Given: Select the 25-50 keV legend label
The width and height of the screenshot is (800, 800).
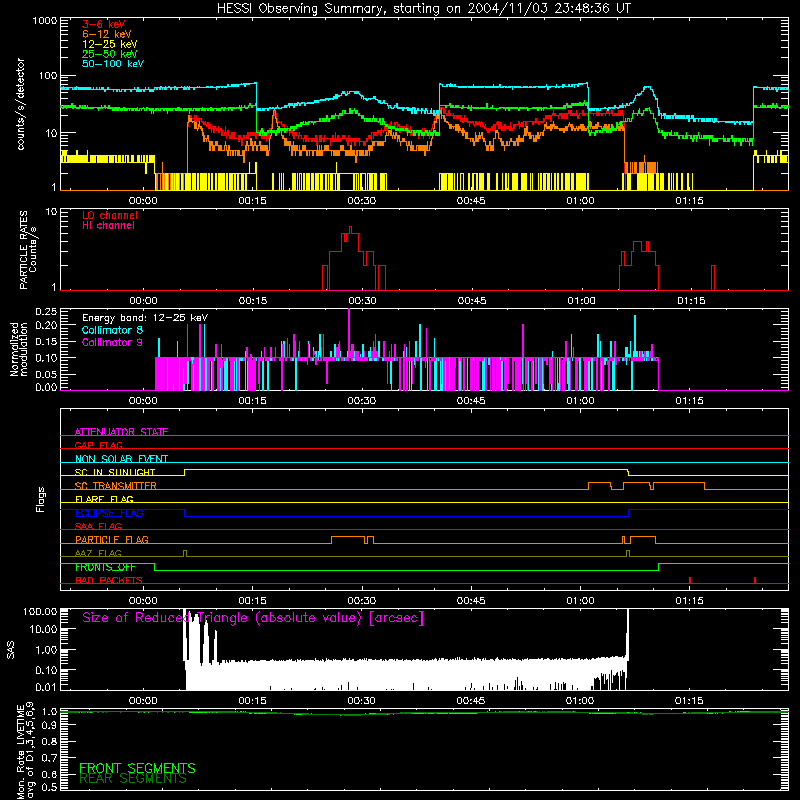Looking at the screenshot, I should click(x=110, y=54).
